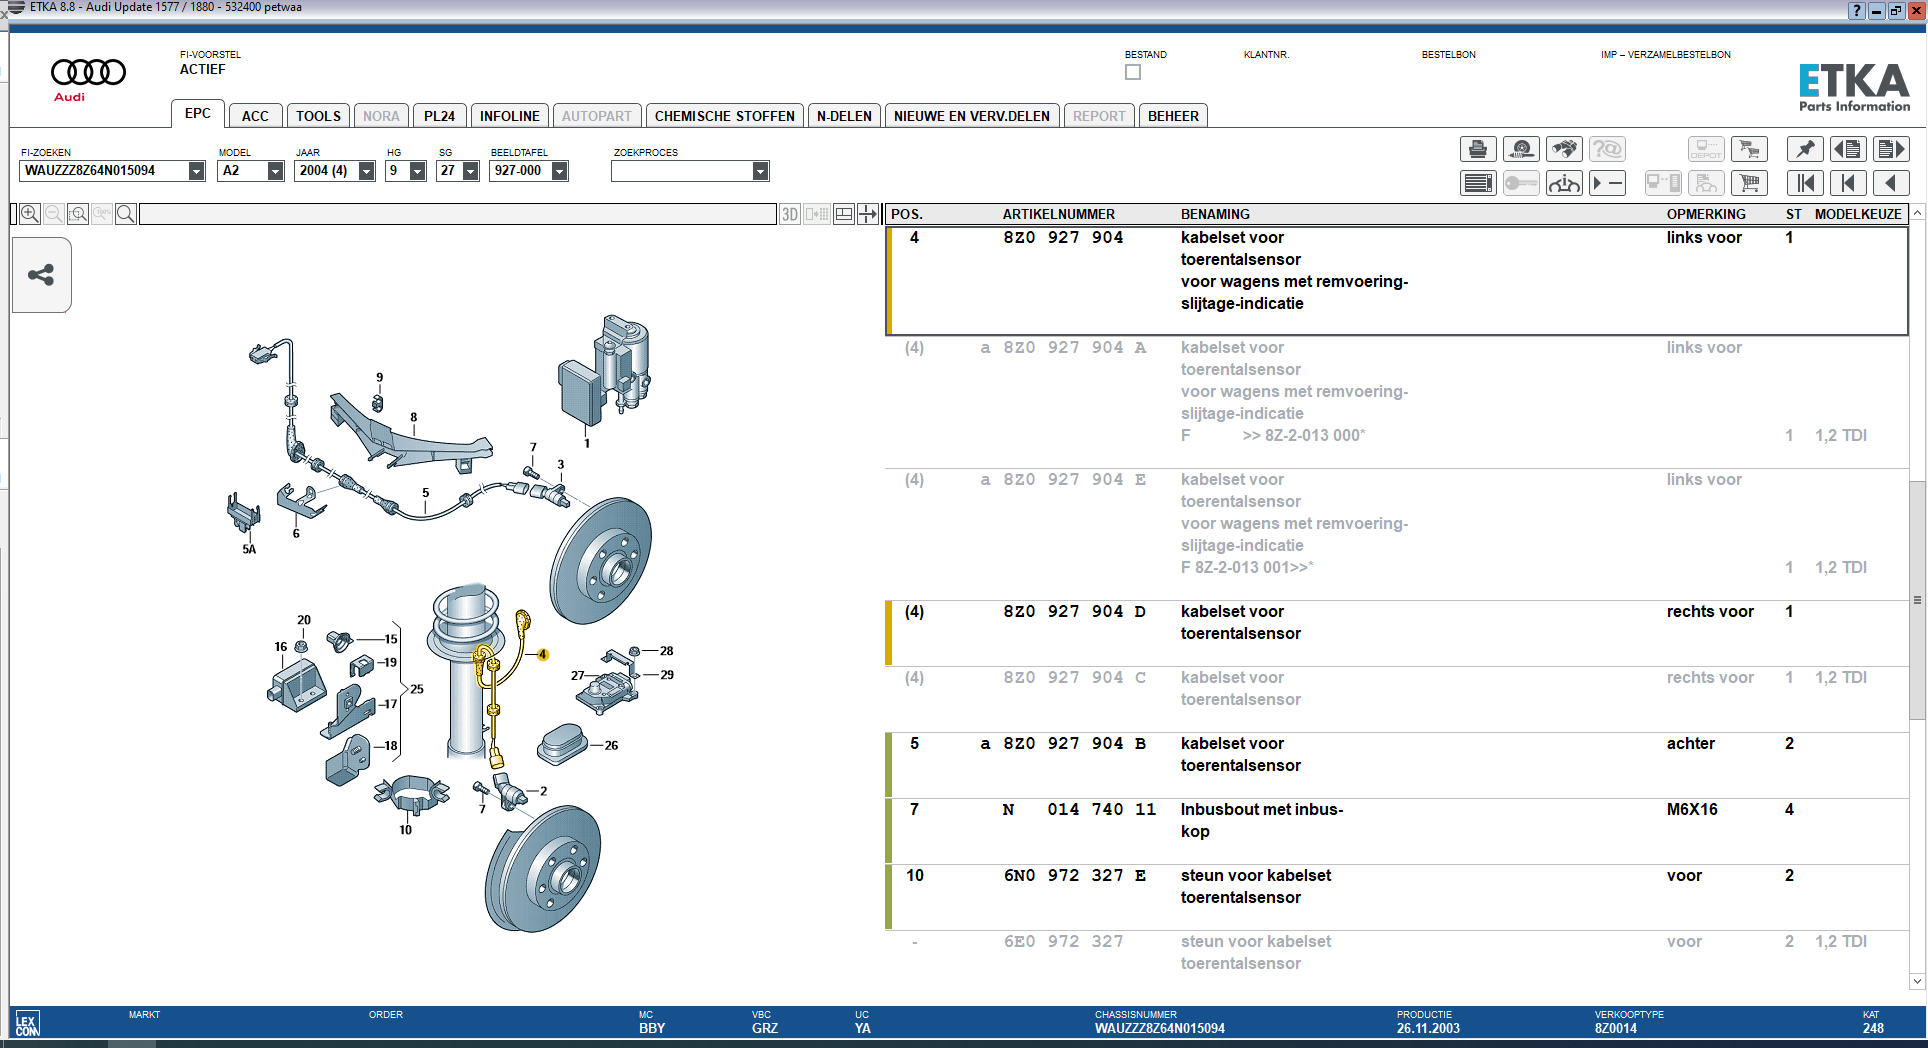Toggle the split-layout view icon
The width and height of the screenshot is (1928, 1048).
844,214
